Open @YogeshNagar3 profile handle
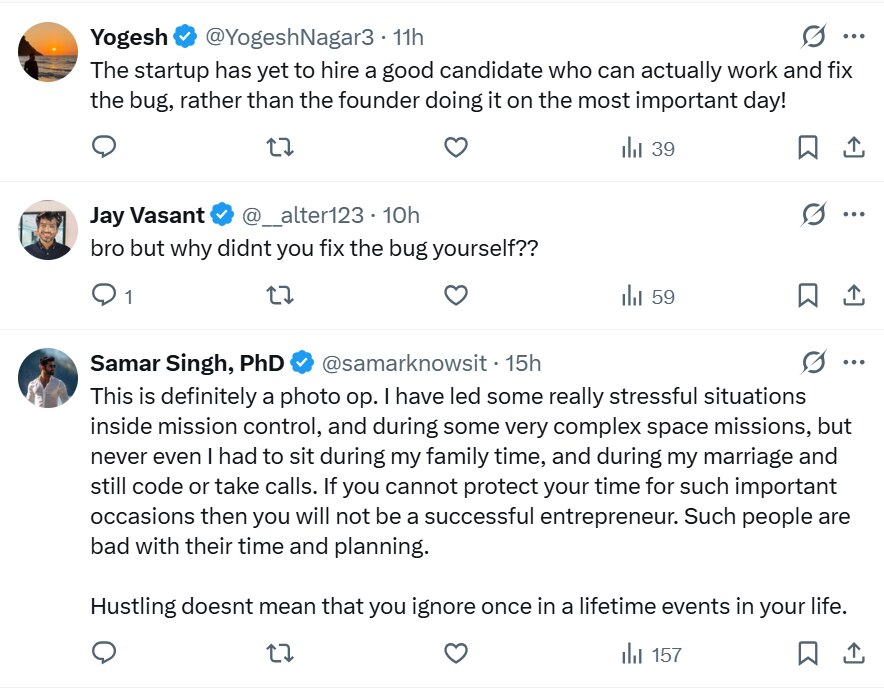The width and height of the screenshot is (884, 696). coord(290,37)
